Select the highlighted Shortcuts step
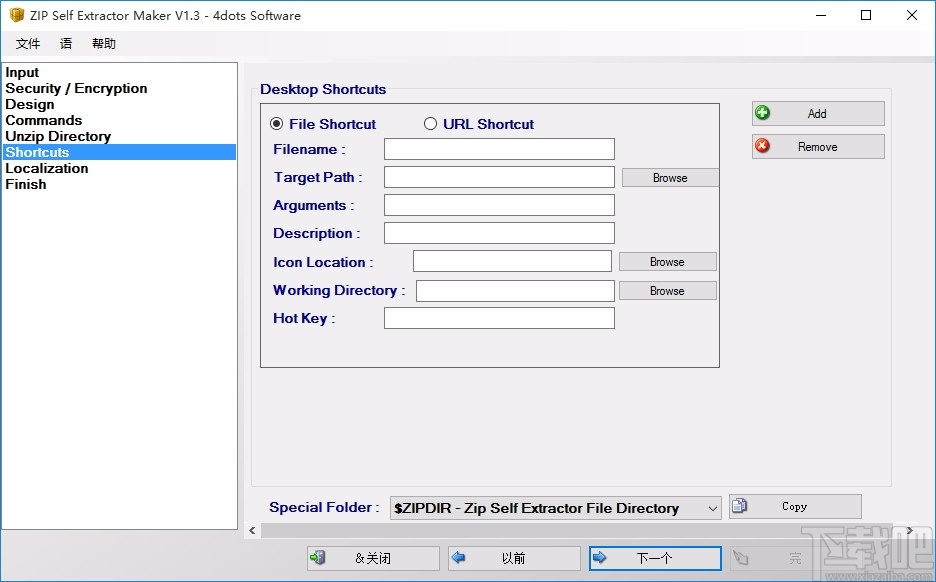 tap(119, 152)
